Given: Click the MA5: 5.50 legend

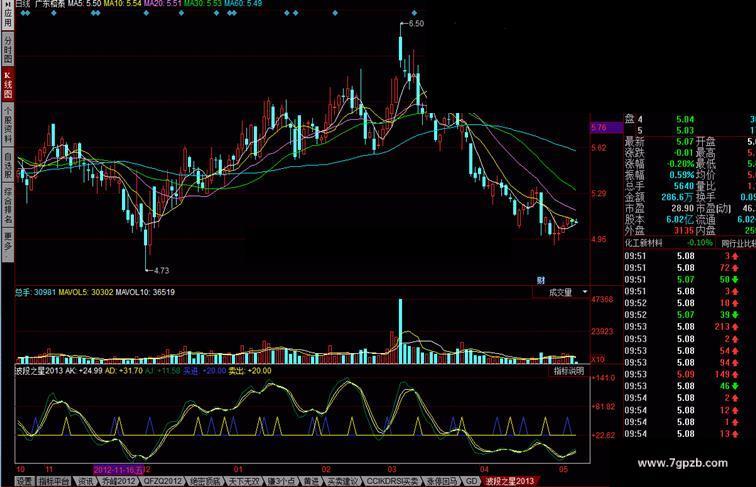Looking at the screenshot, I should point(84,3).
